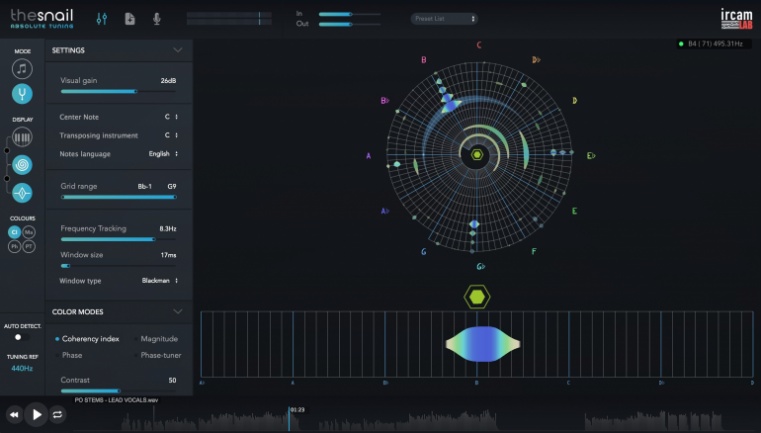Image resolution: width=761 pixels, height=433 pixels.
Task: Collapse the Settings section chevron
Action: point(178,50)
